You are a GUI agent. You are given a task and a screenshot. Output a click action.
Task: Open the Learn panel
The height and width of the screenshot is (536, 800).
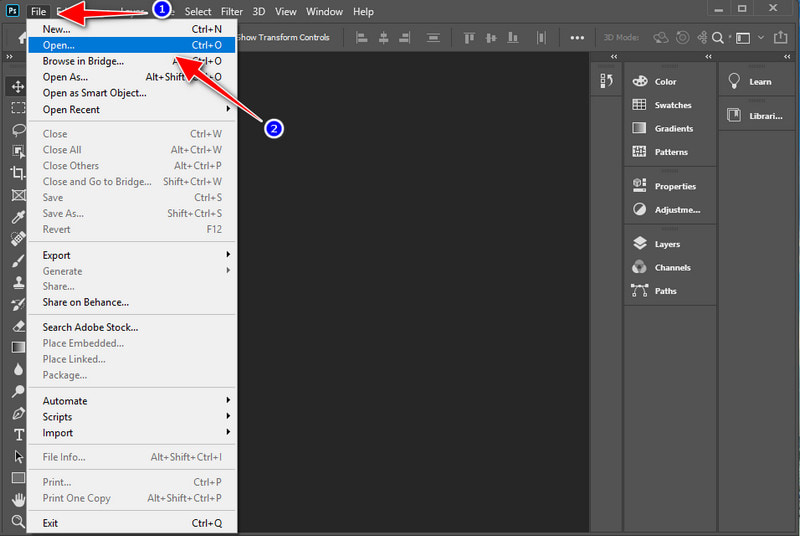[759, 82]
